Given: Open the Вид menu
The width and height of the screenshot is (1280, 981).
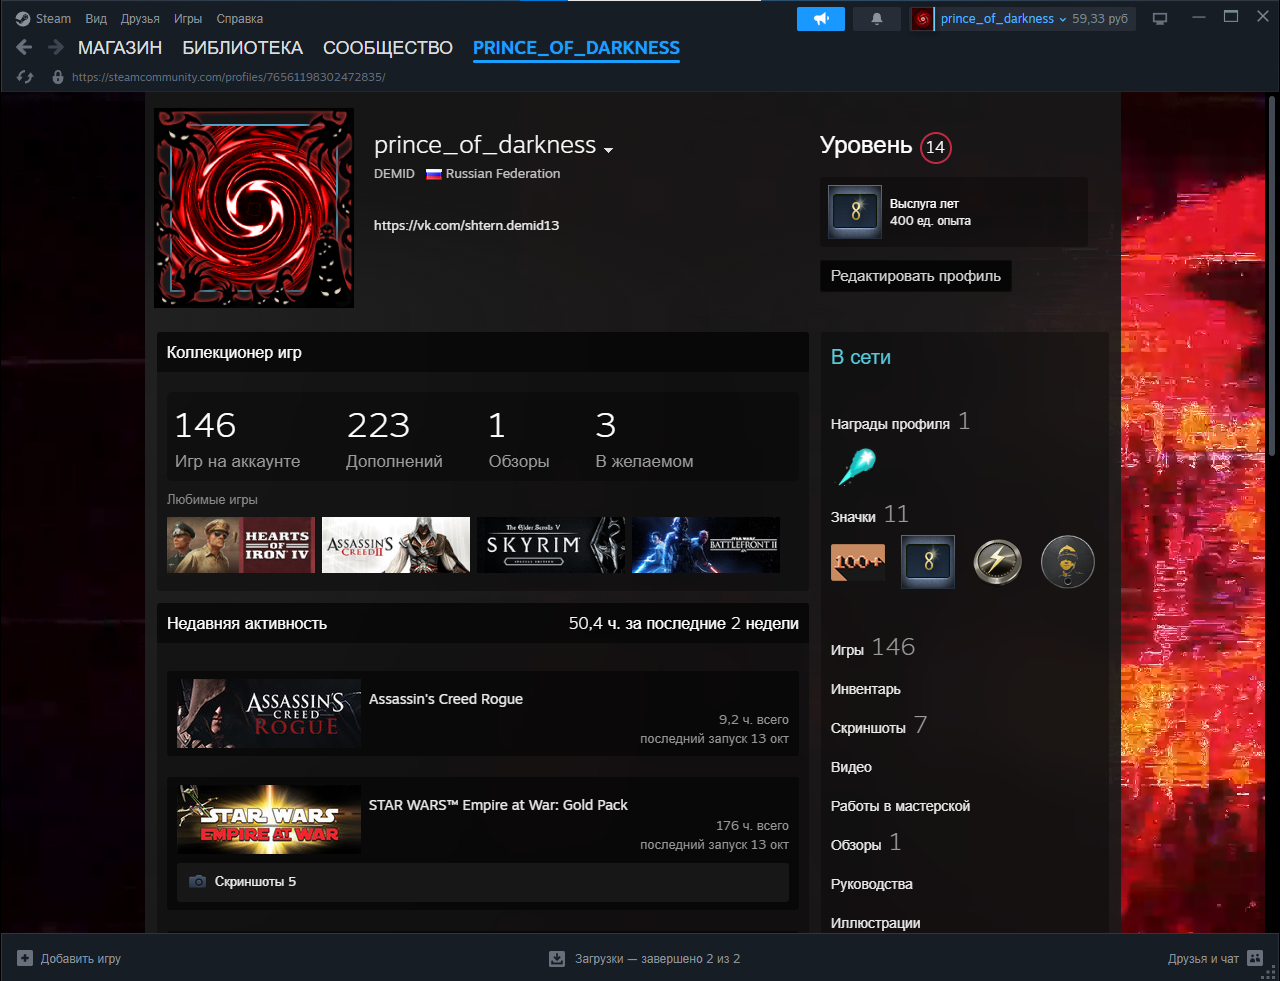Looking at the screenshot, I should click(96, 19).
